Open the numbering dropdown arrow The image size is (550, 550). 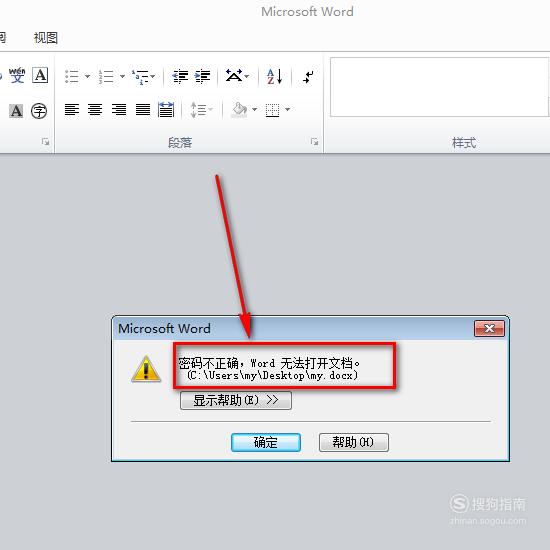tap(122, 76)
